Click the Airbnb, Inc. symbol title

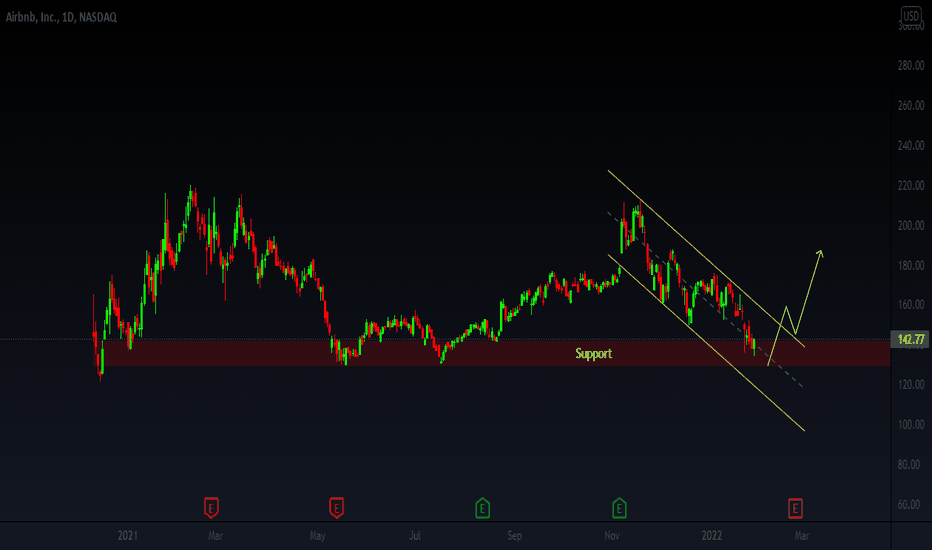pos(61,17)
